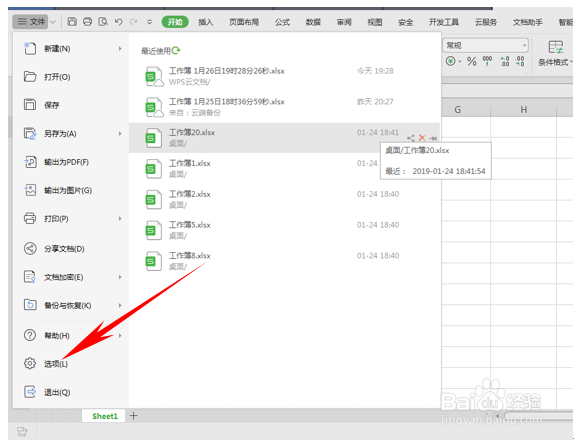Screen dimensions: 574x440
Task: Click the undo arrow icon
Action: click(x=118, y=22)
